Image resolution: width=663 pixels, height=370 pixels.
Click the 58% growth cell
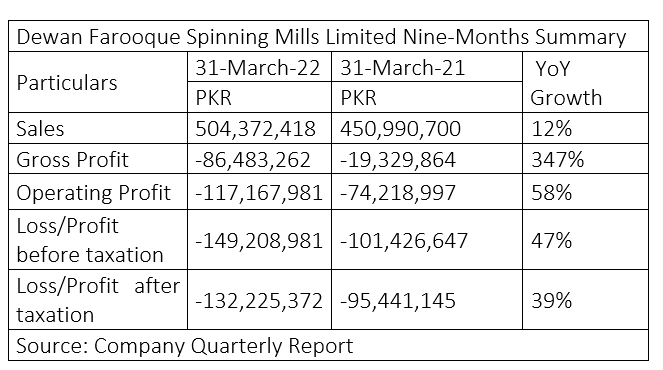(x=585, y=192)
